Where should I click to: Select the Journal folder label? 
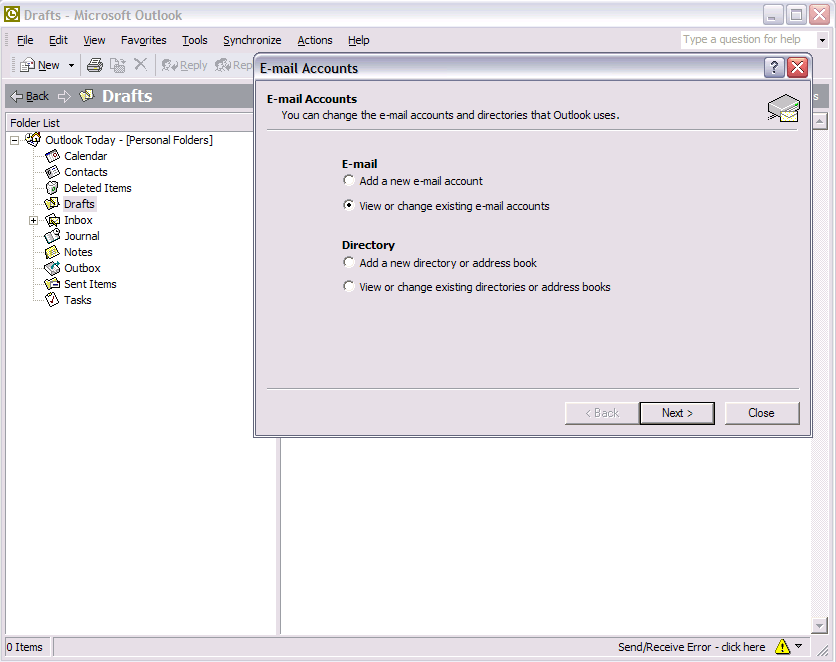(82, 236)
